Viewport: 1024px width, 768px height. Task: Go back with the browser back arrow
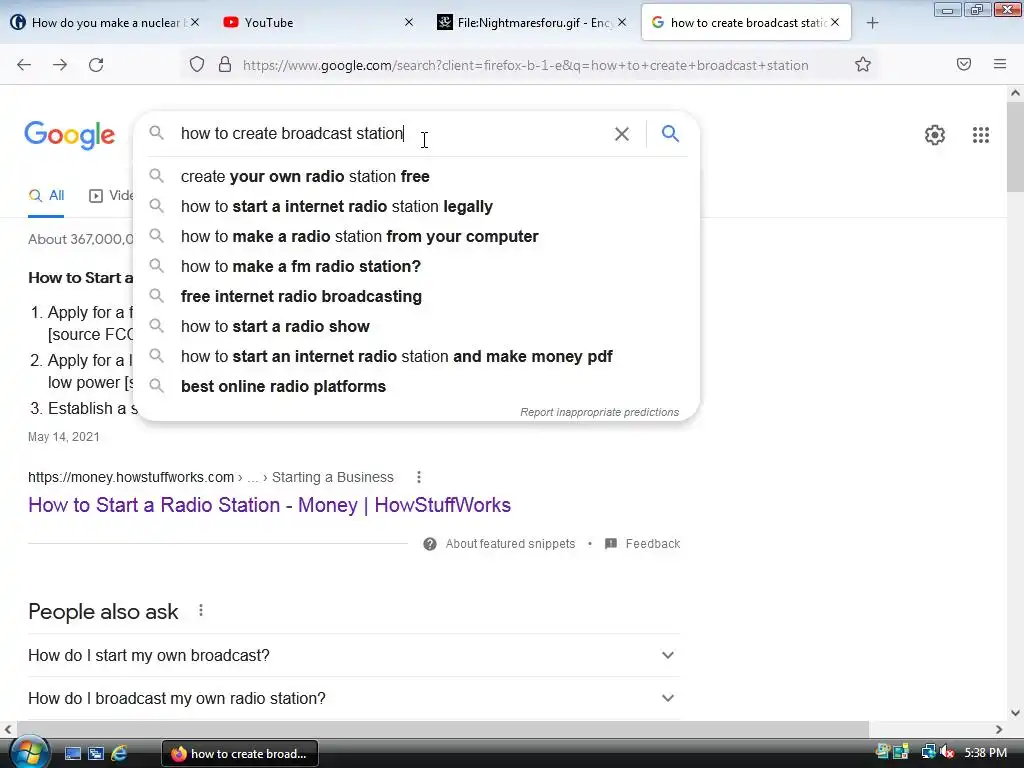[x=24, y=65]
